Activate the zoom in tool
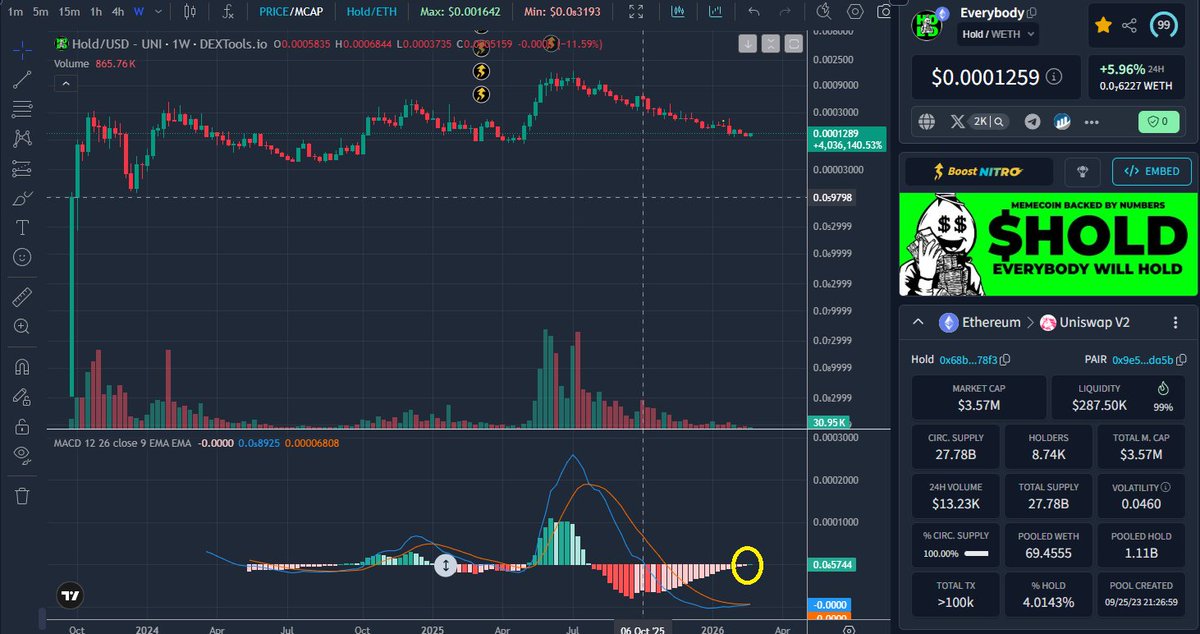Viewport: 1200px width, 634px height. point(22,327)
